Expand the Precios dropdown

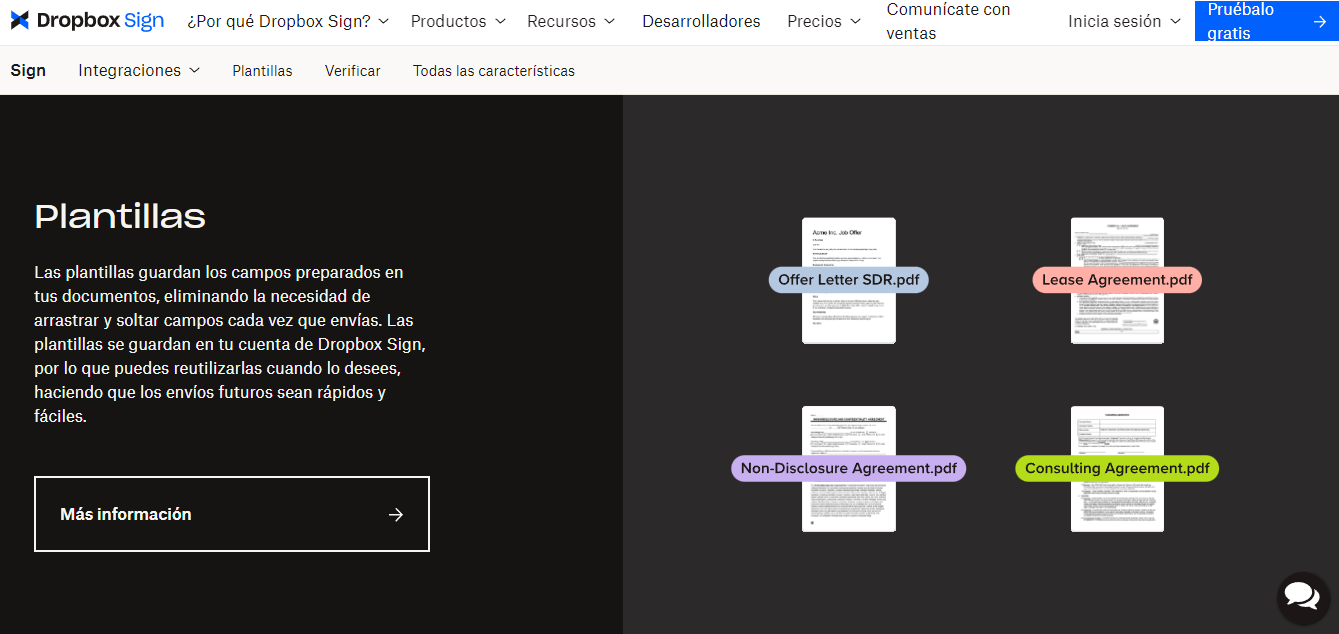click(824, 21)
